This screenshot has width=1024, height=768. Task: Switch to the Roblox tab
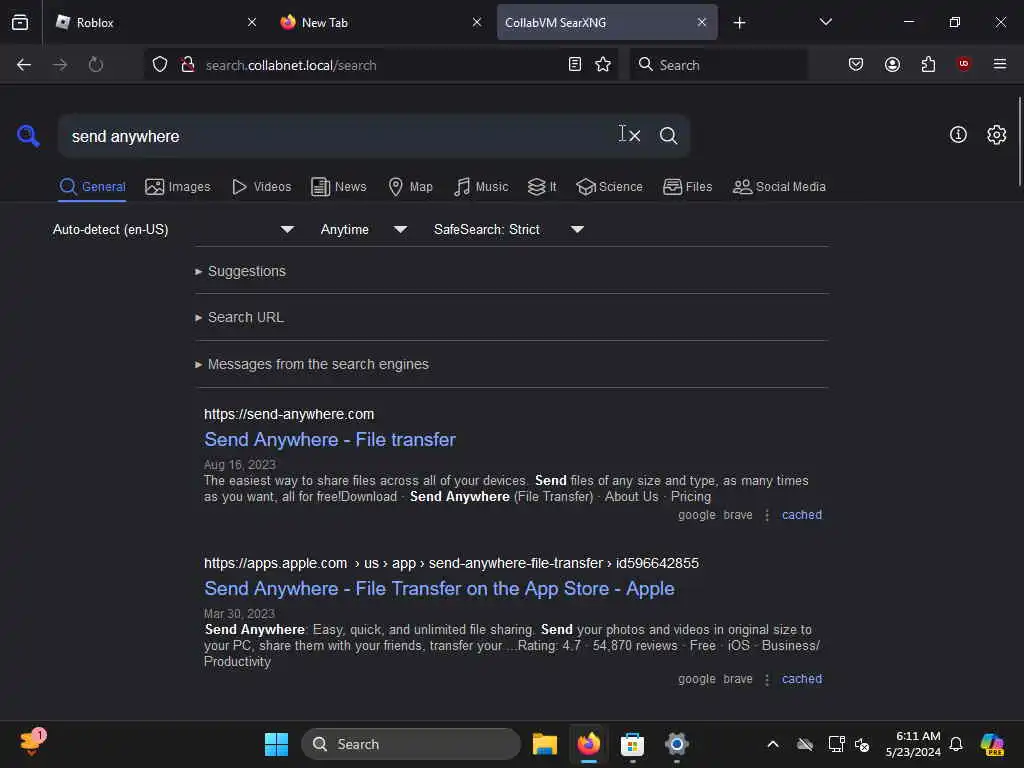157,22
